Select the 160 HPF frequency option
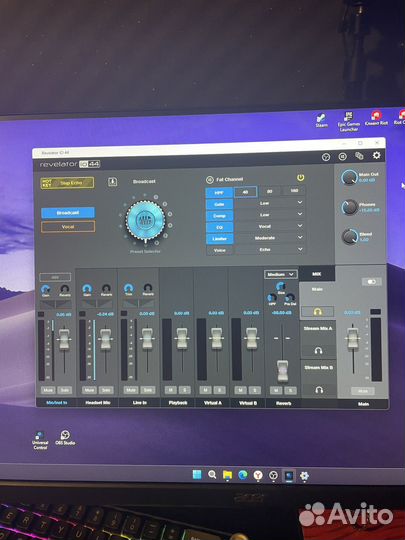This screenshot has height=540, width=405. point(294,190)
